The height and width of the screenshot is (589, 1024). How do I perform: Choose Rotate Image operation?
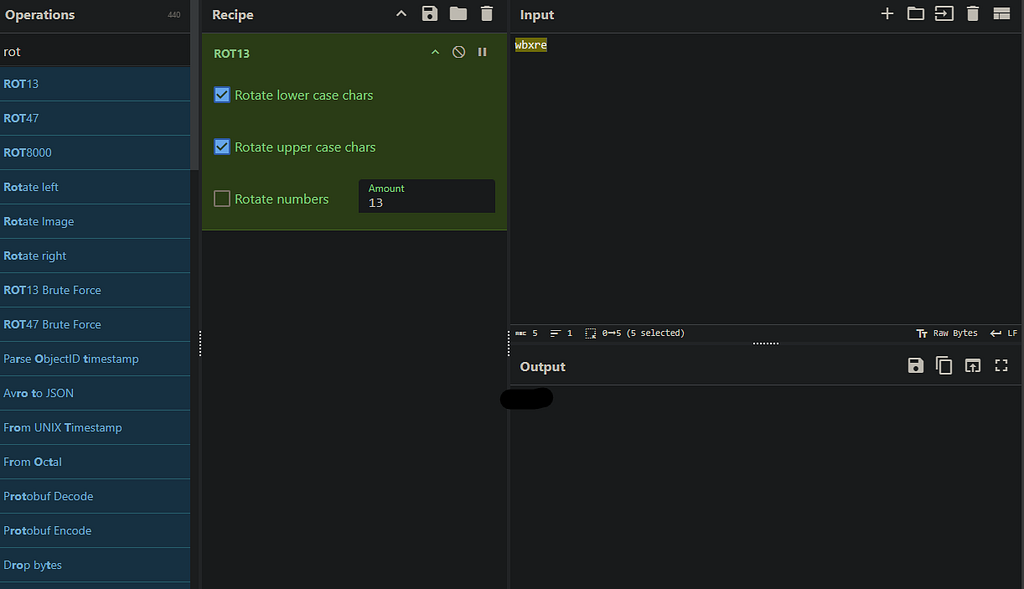(x=95, y=221)
